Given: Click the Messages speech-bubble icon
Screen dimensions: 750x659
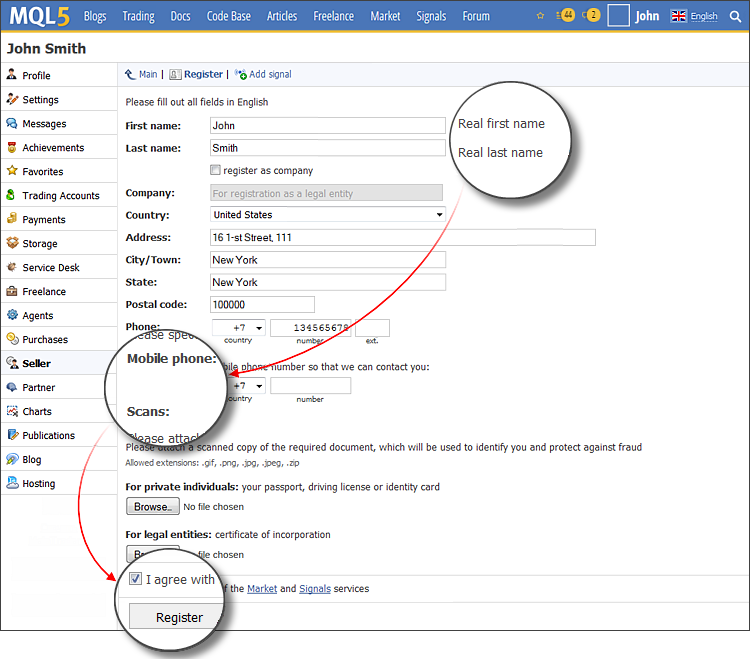Looking at the screenshot, I should pos(12,123).
